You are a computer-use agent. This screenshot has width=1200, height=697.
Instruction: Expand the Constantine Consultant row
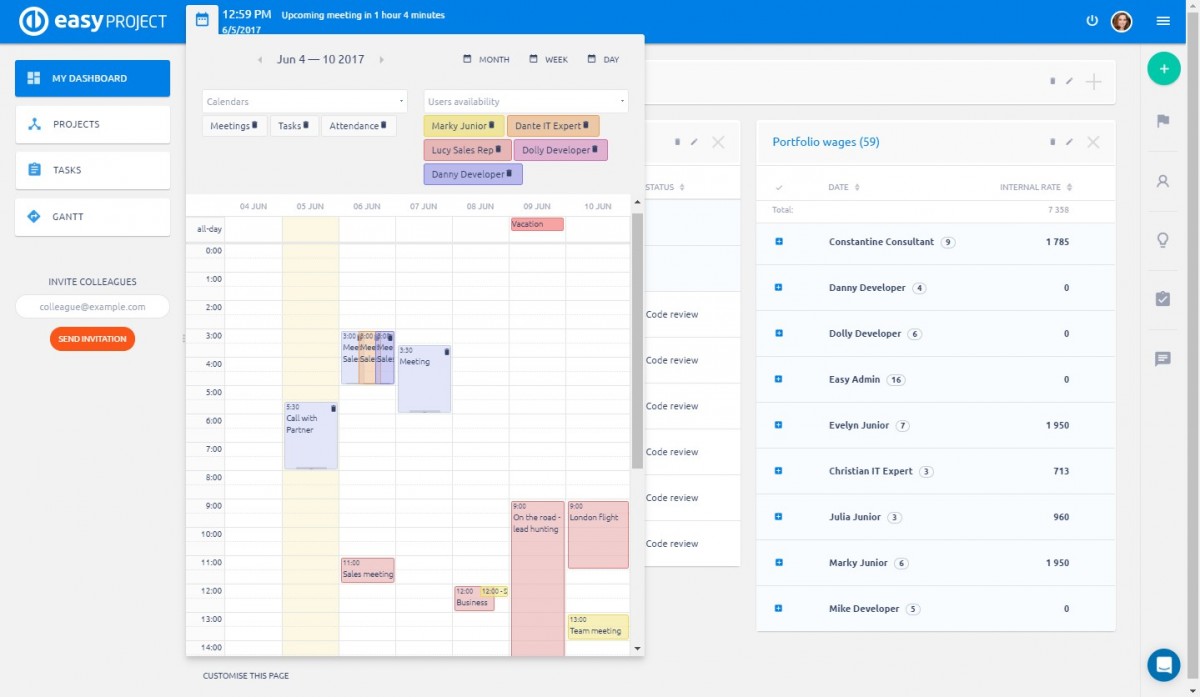point(779,242)
